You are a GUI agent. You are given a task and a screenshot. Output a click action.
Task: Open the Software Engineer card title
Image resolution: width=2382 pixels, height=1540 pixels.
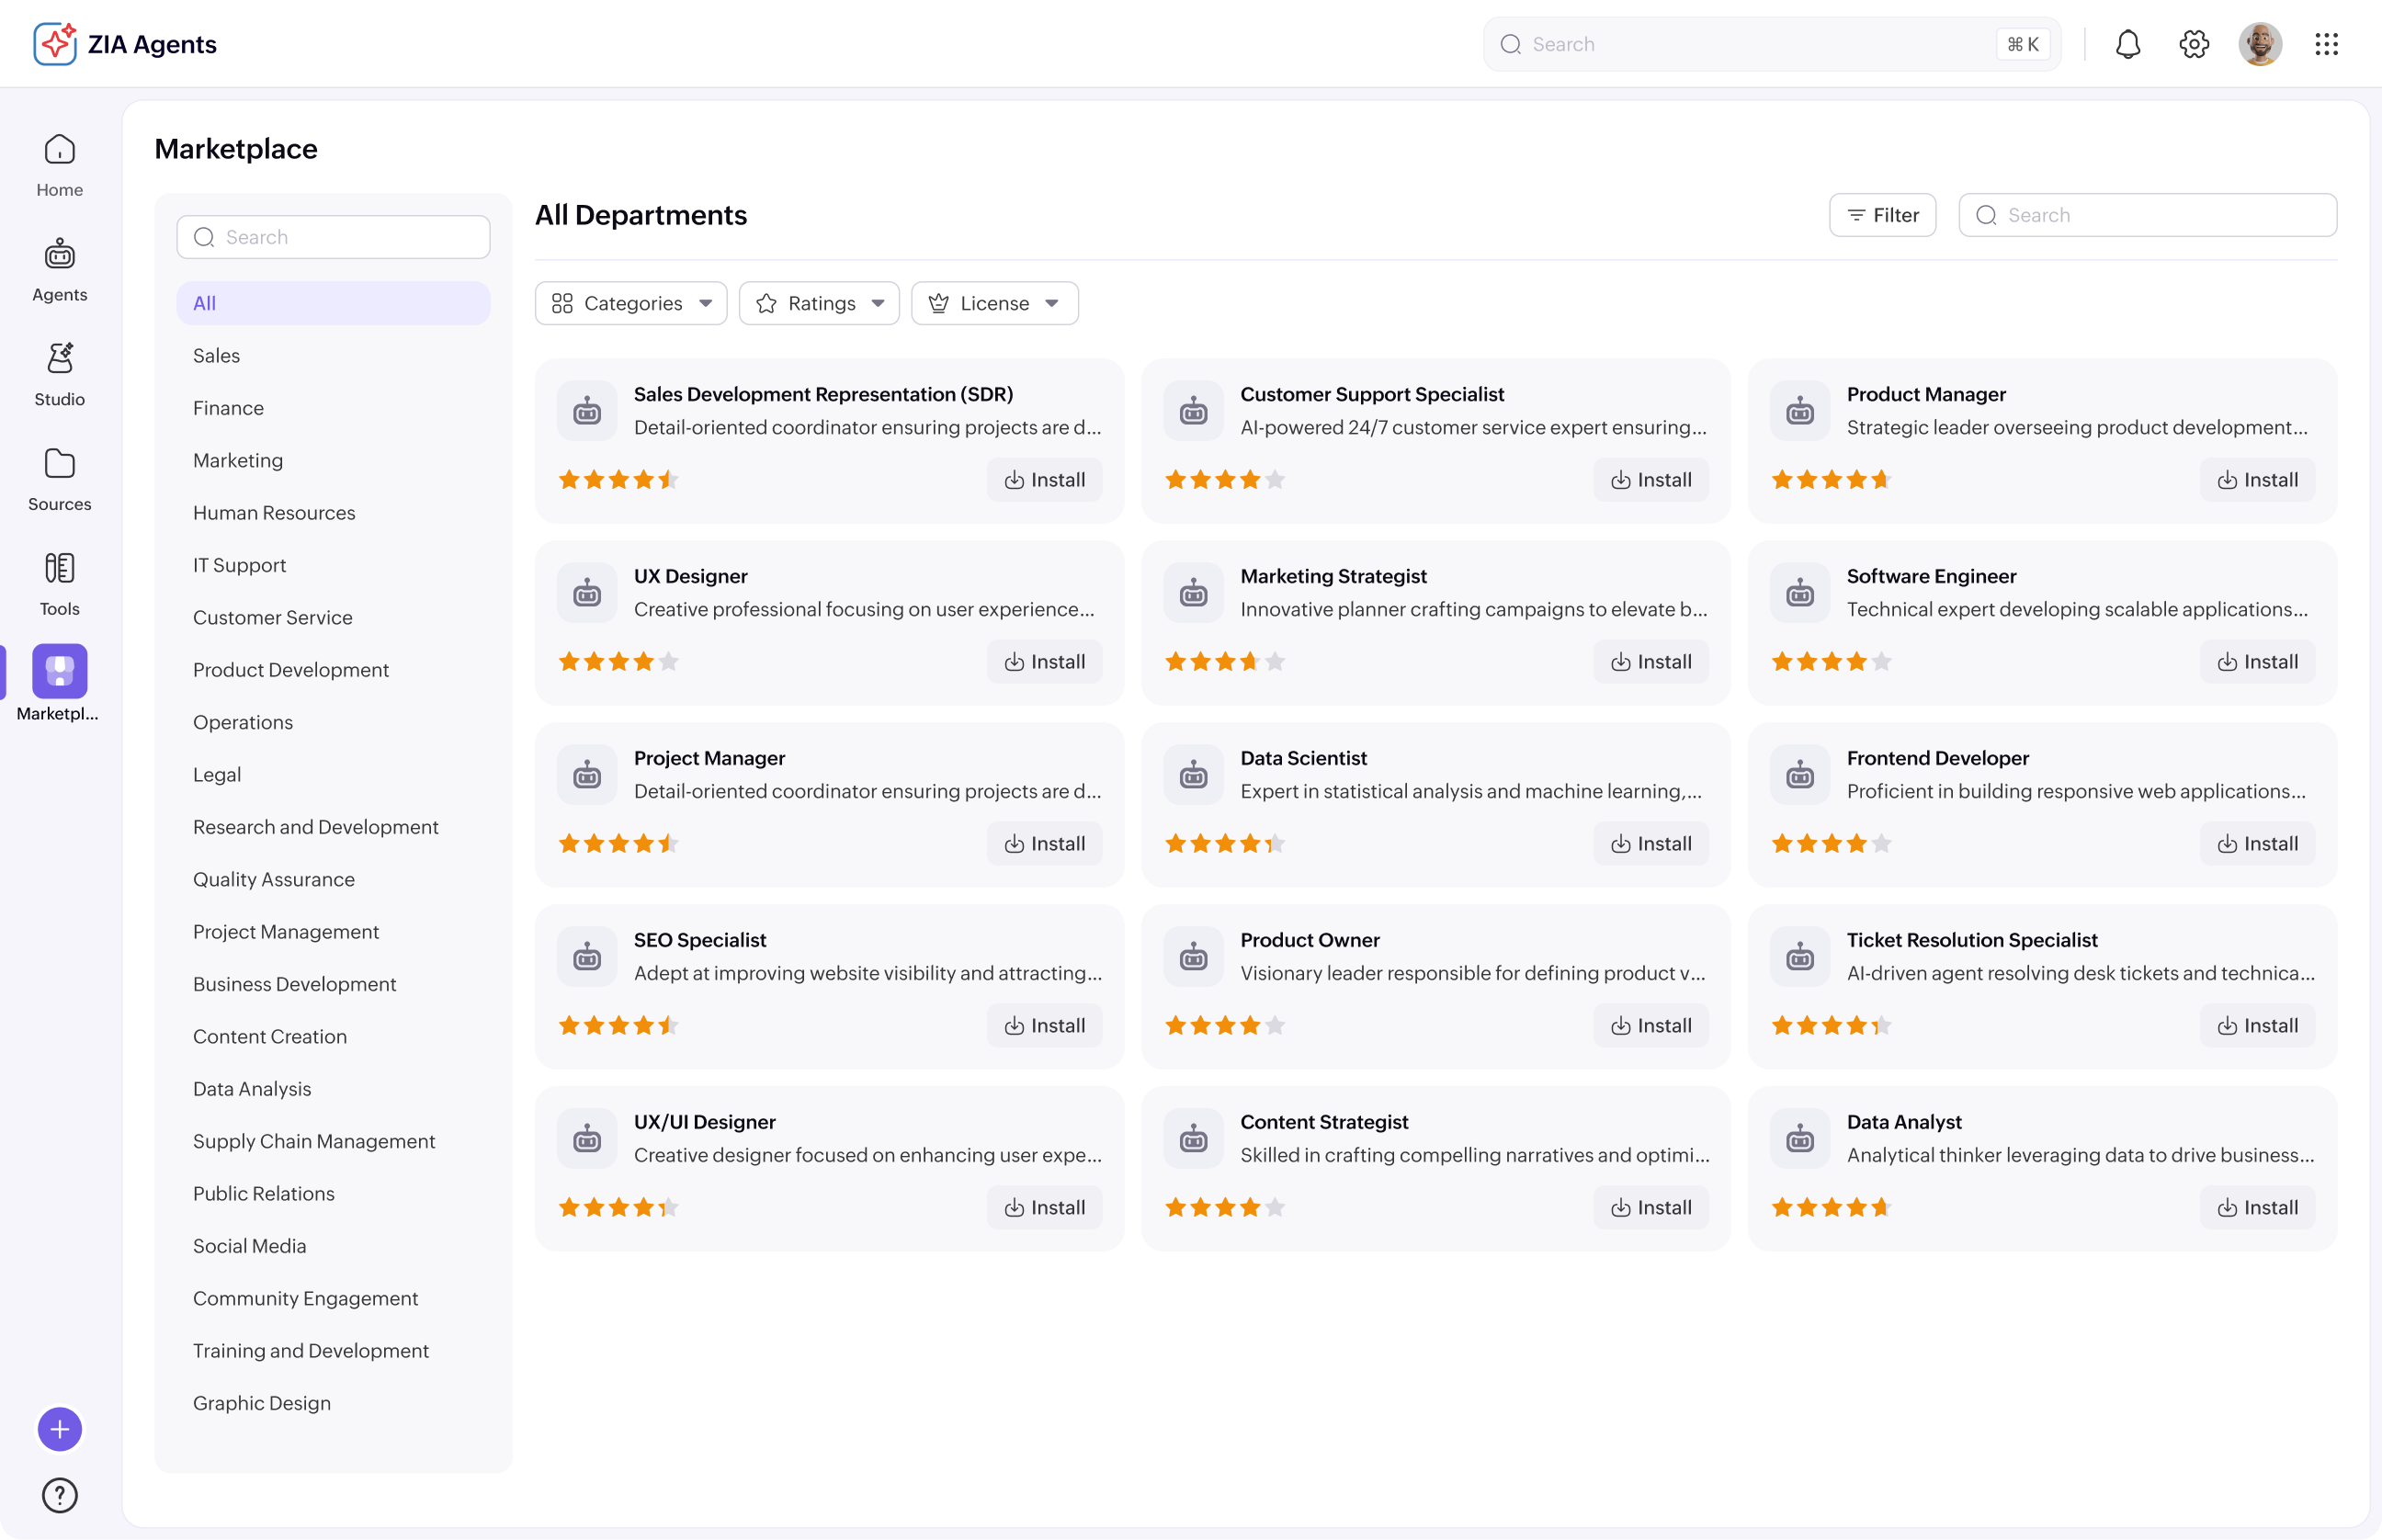tap(1931, 576)
